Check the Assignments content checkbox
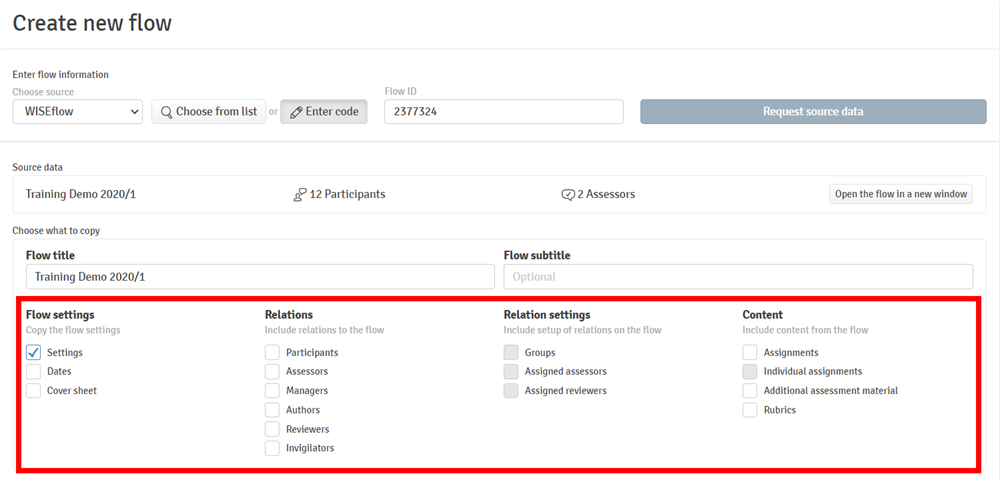 (750, 352)
